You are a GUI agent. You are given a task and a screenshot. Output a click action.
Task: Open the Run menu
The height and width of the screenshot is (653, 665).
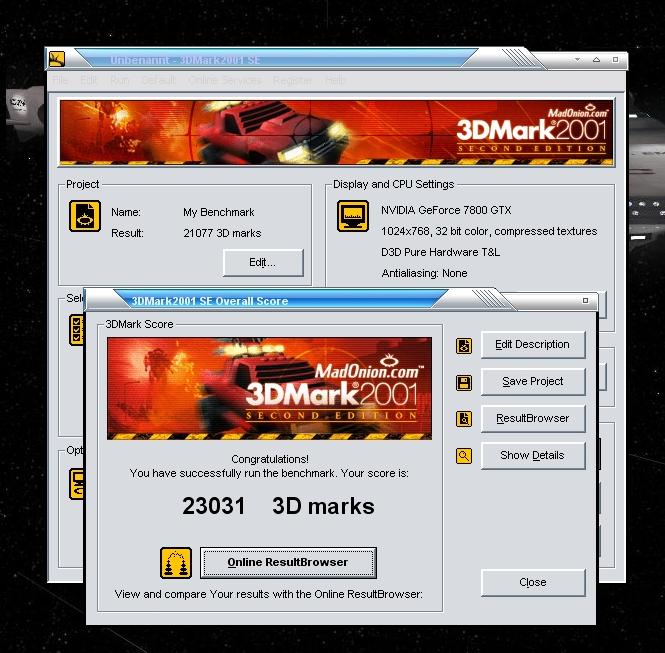tap(120, 80)
